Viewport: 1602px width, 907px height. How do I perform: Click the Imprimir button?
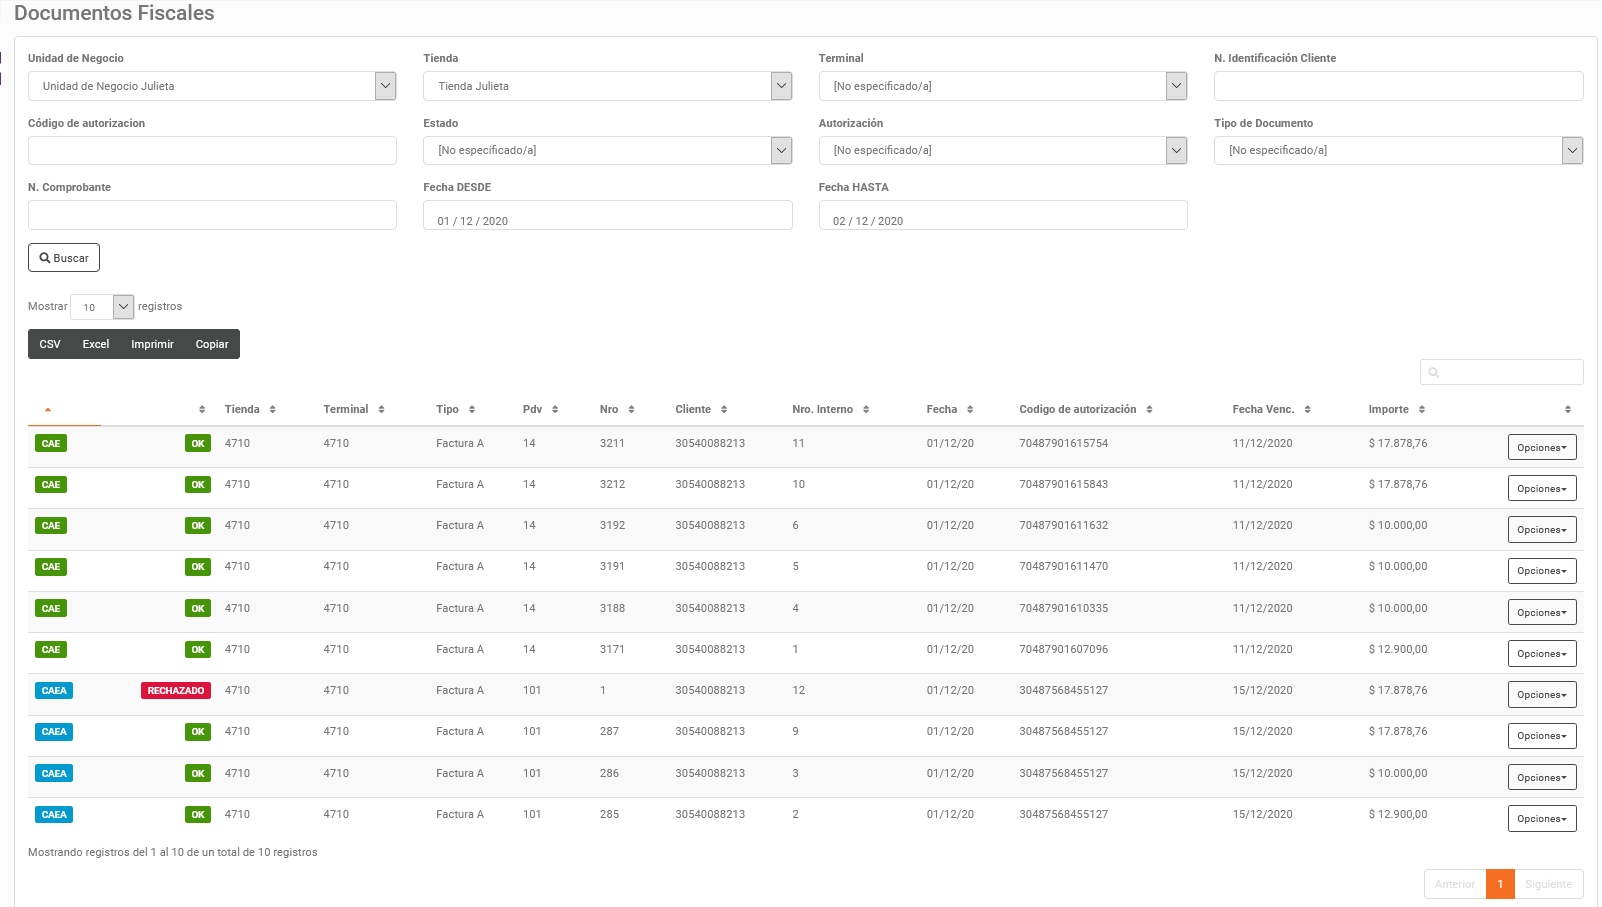pos(152,344)
